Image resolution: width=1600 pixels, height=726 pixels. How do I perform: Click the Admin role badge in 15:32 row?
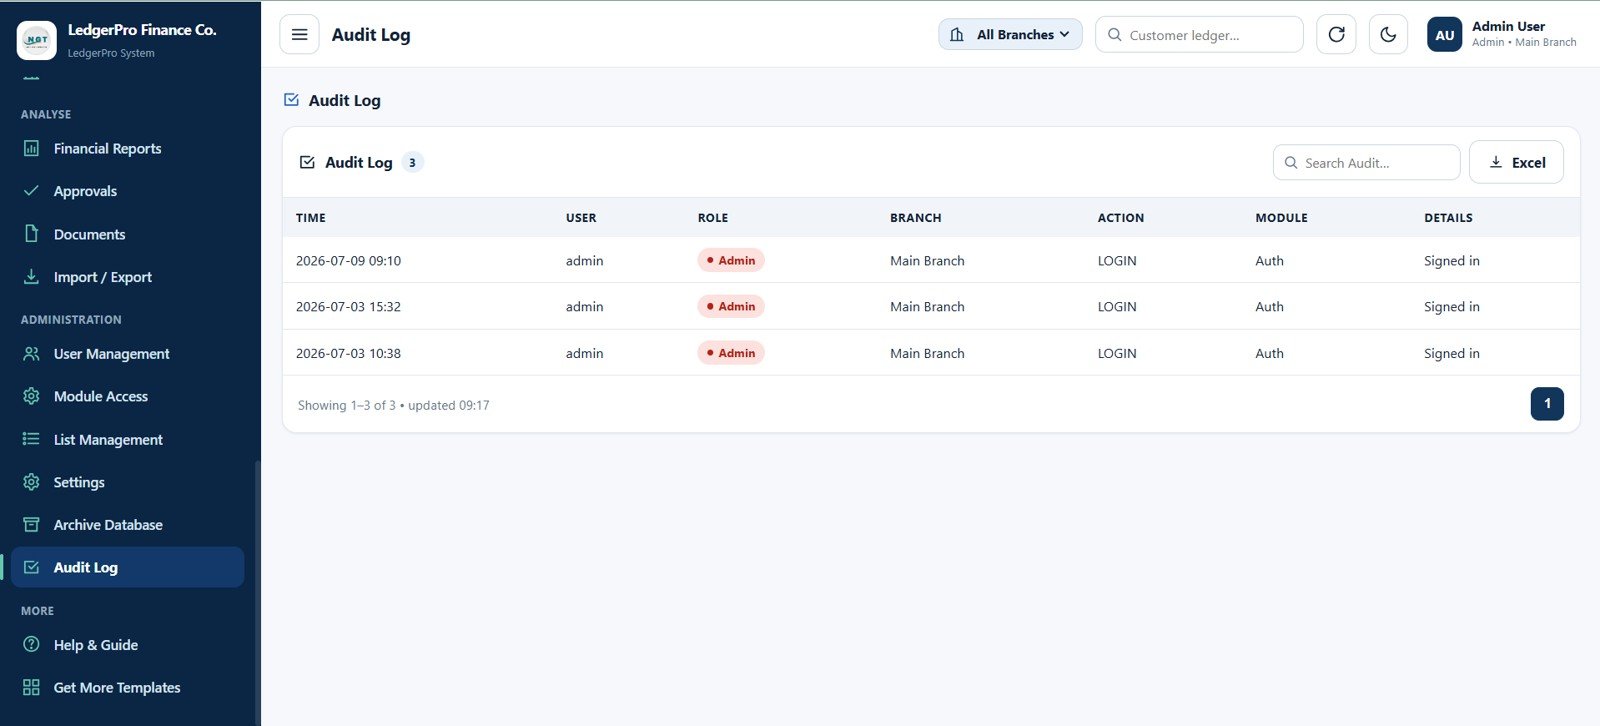(x=731, y=306)
